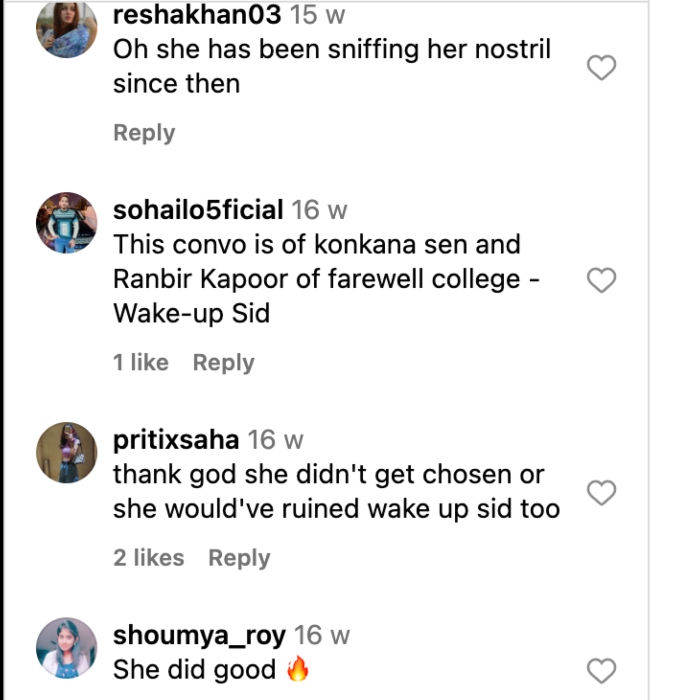Click the 16 w timestamp beside shoumya_roy
The width and height of the screenshot is (674, 700).
(x=323, y=635)
